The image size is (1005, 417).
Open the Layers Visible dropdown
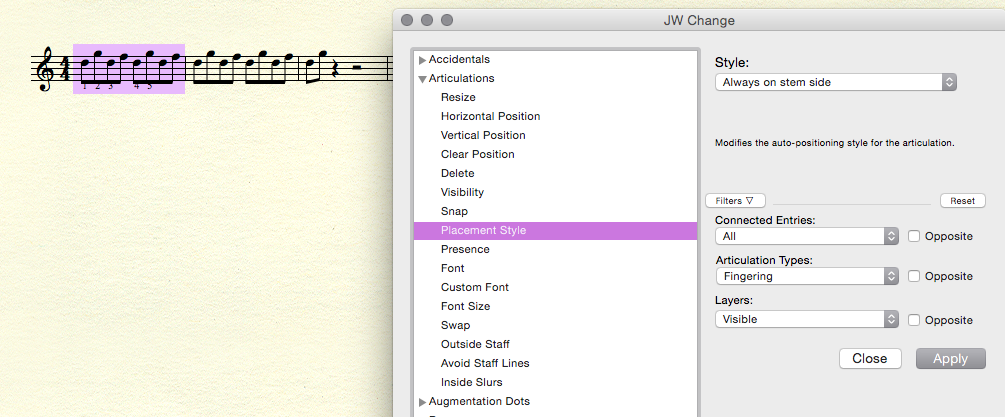[x=807, y=319]
